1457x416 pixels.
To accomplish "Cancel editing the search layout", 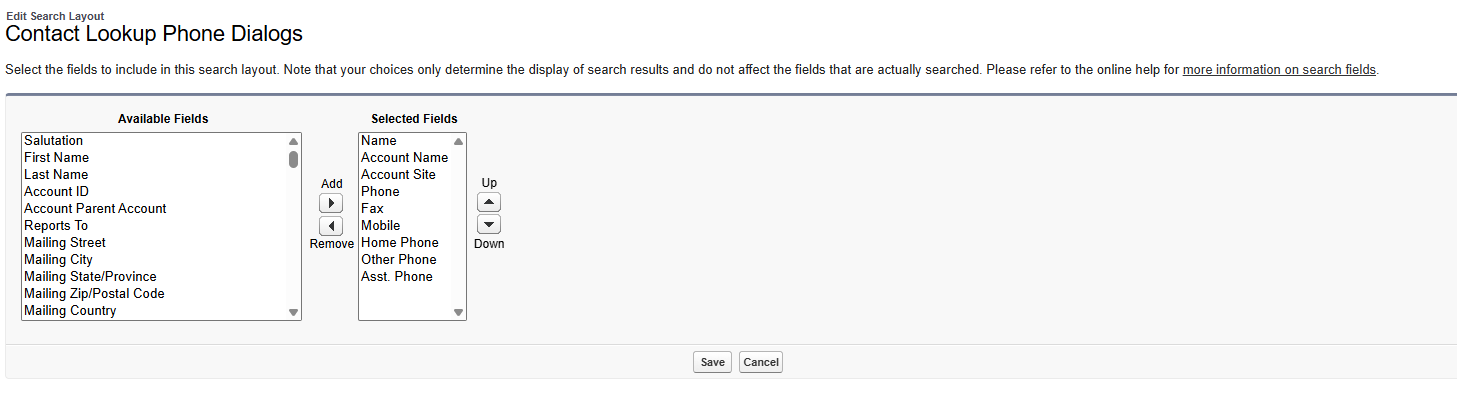I will pos(760,362).
